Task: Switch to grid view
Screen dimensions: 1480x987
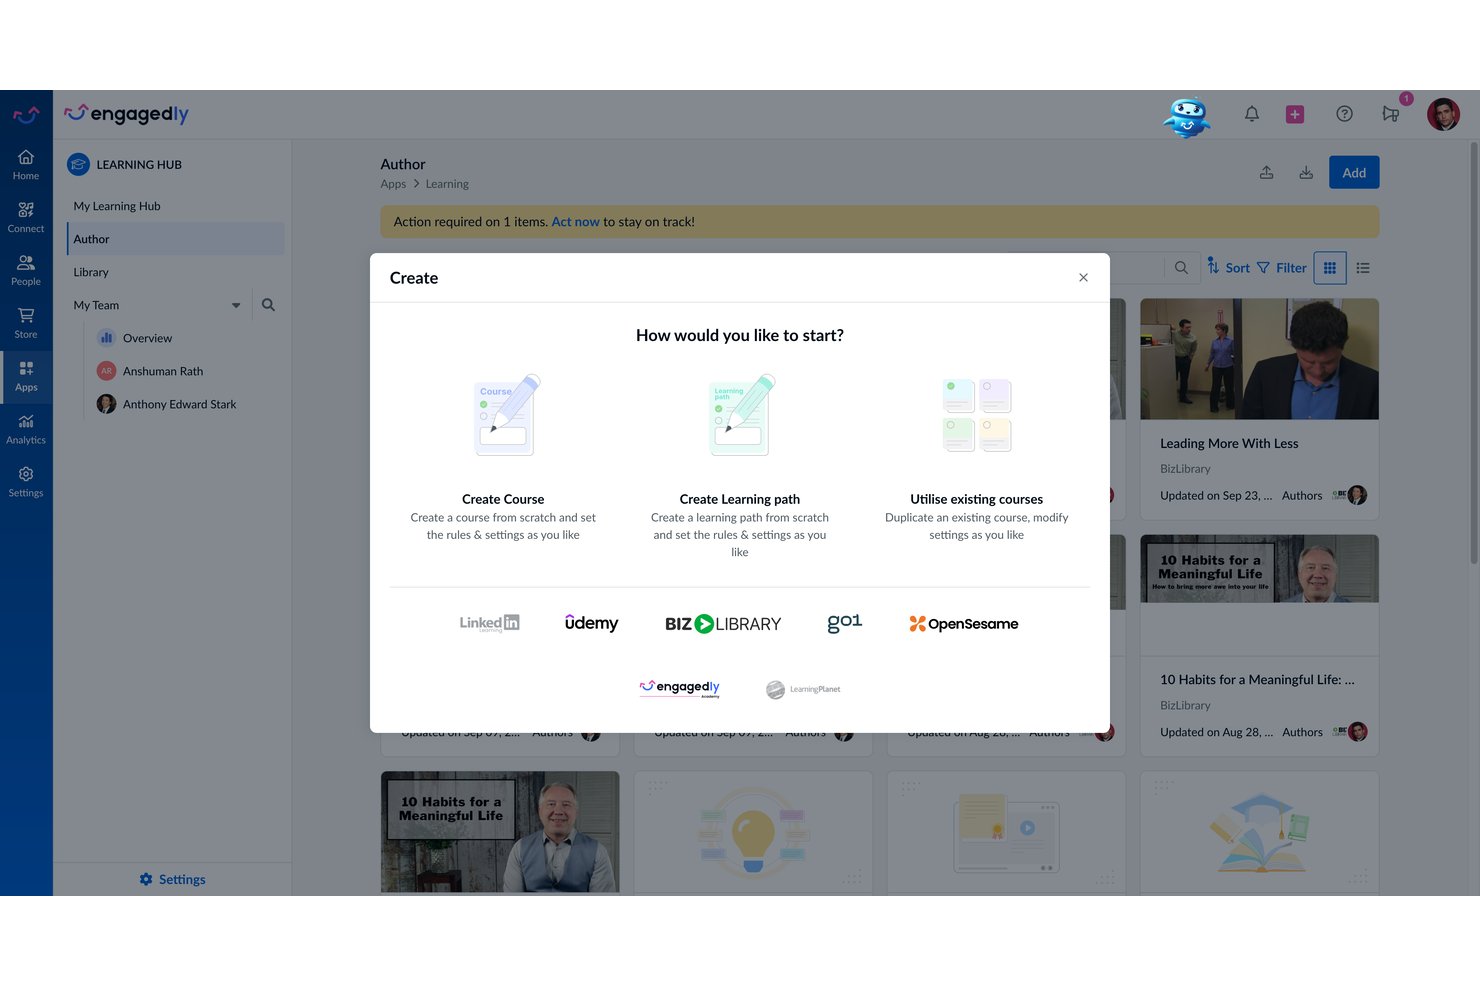Action: tap(1330, 268)
